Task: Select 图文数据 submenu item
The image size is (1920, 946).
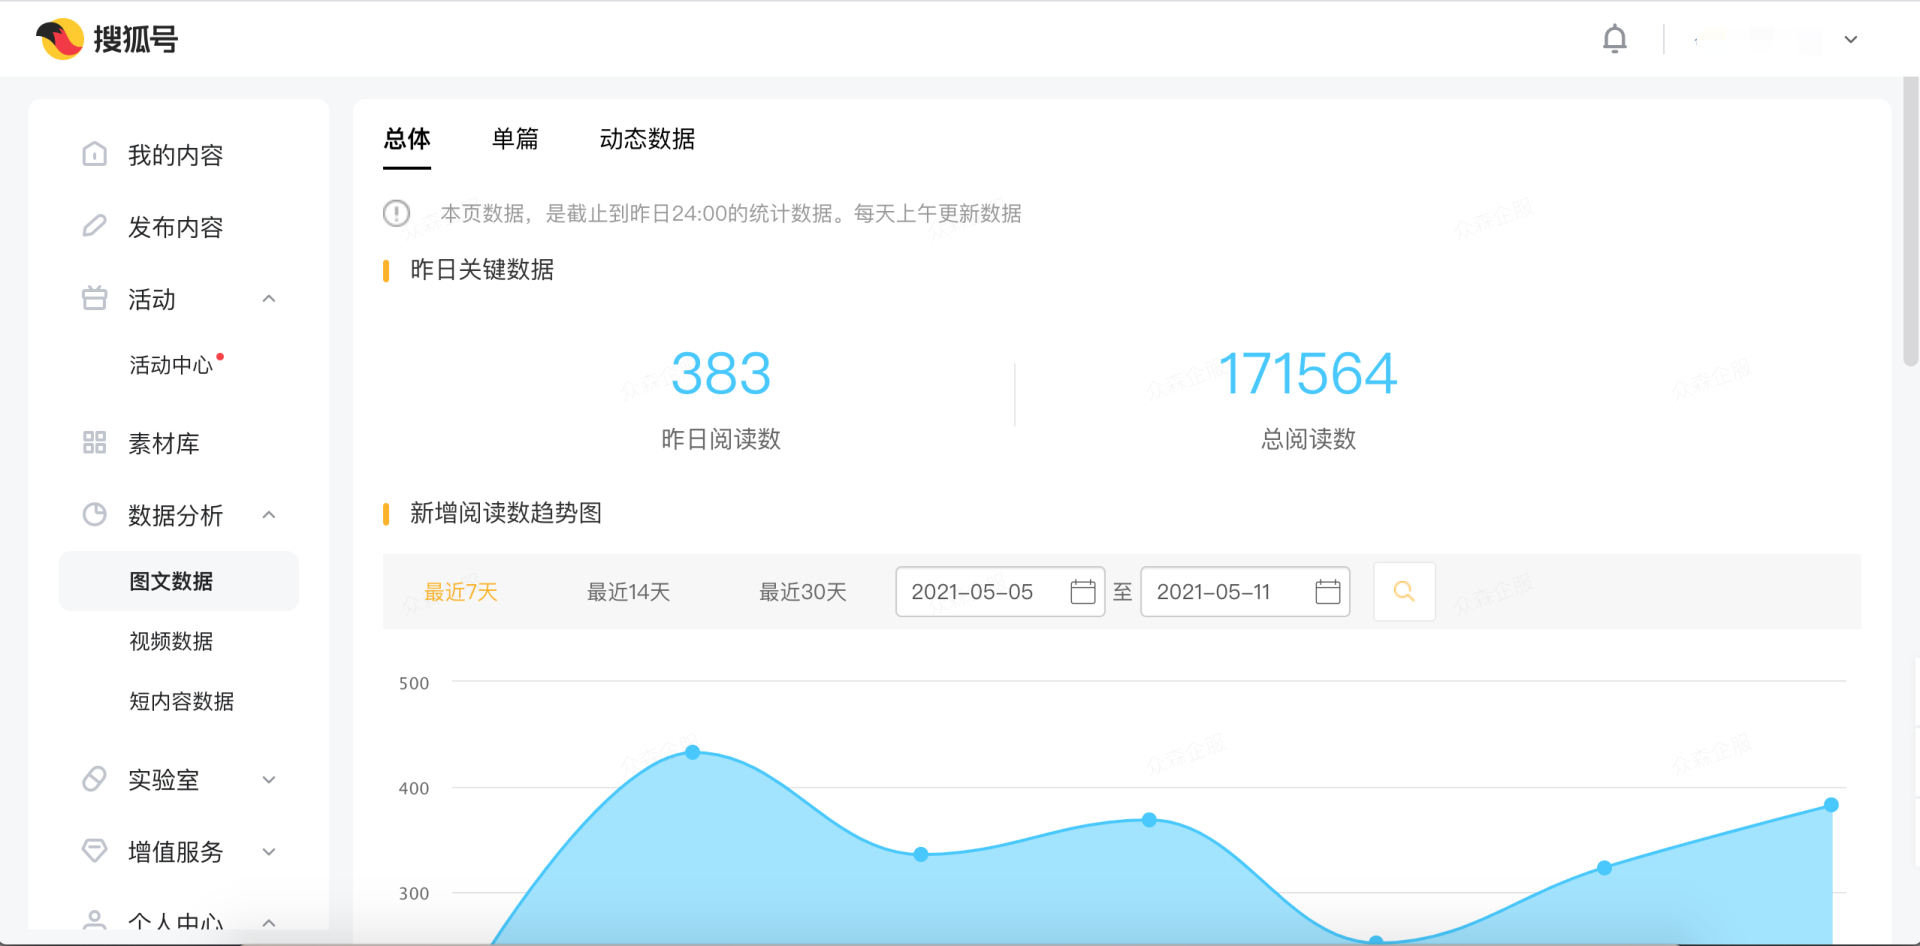Action: pos(179,581)
